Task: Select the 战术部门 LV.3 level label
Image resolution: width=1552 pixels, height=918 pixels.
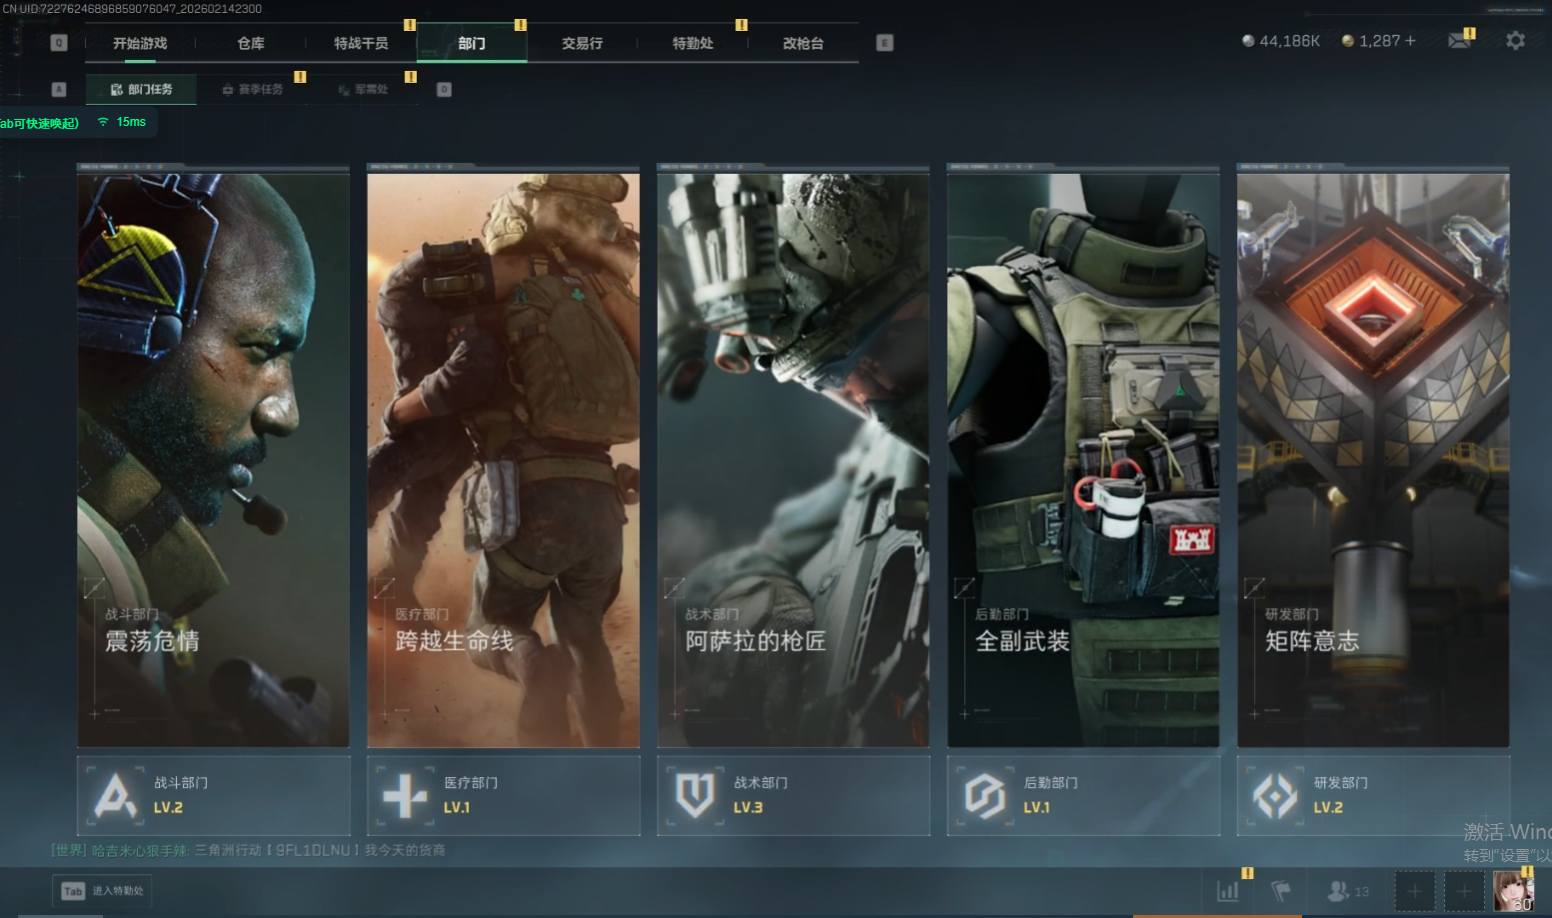Action: pos(748,808)
